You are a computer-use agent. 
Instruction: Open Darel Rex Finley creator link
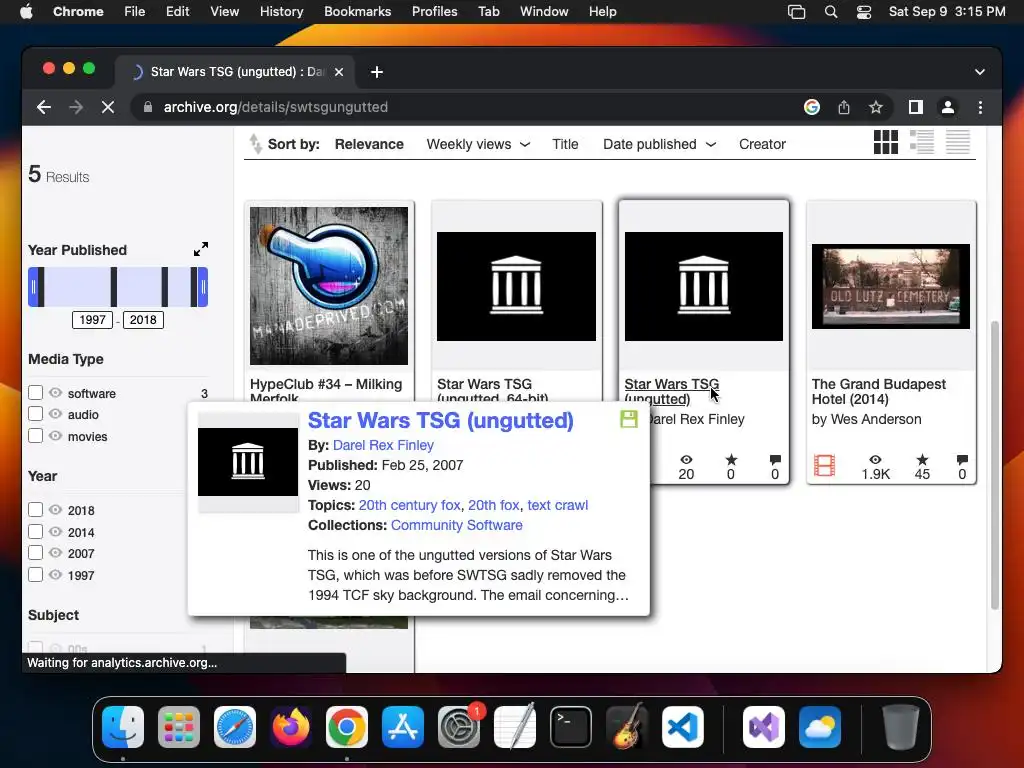click(x=383, y=445)
